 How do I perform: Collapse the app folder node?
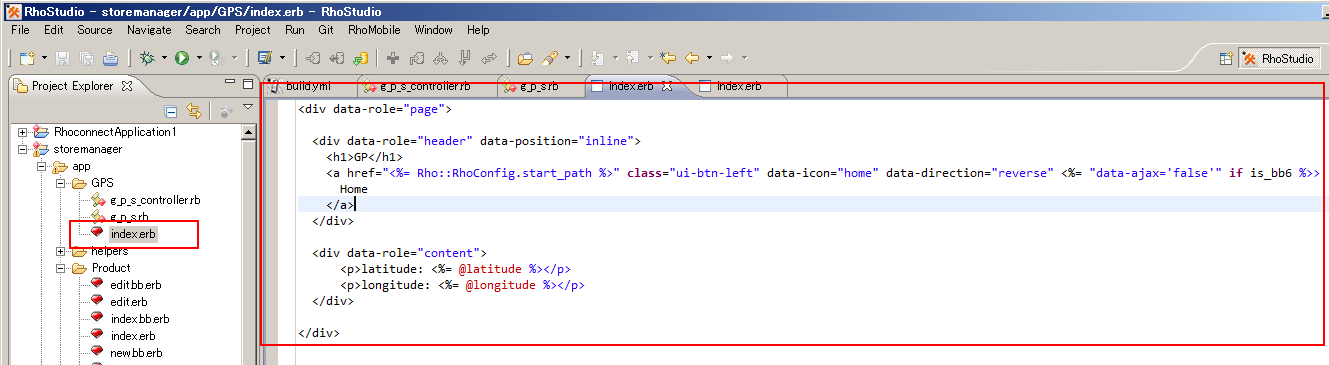click(42, 166)
